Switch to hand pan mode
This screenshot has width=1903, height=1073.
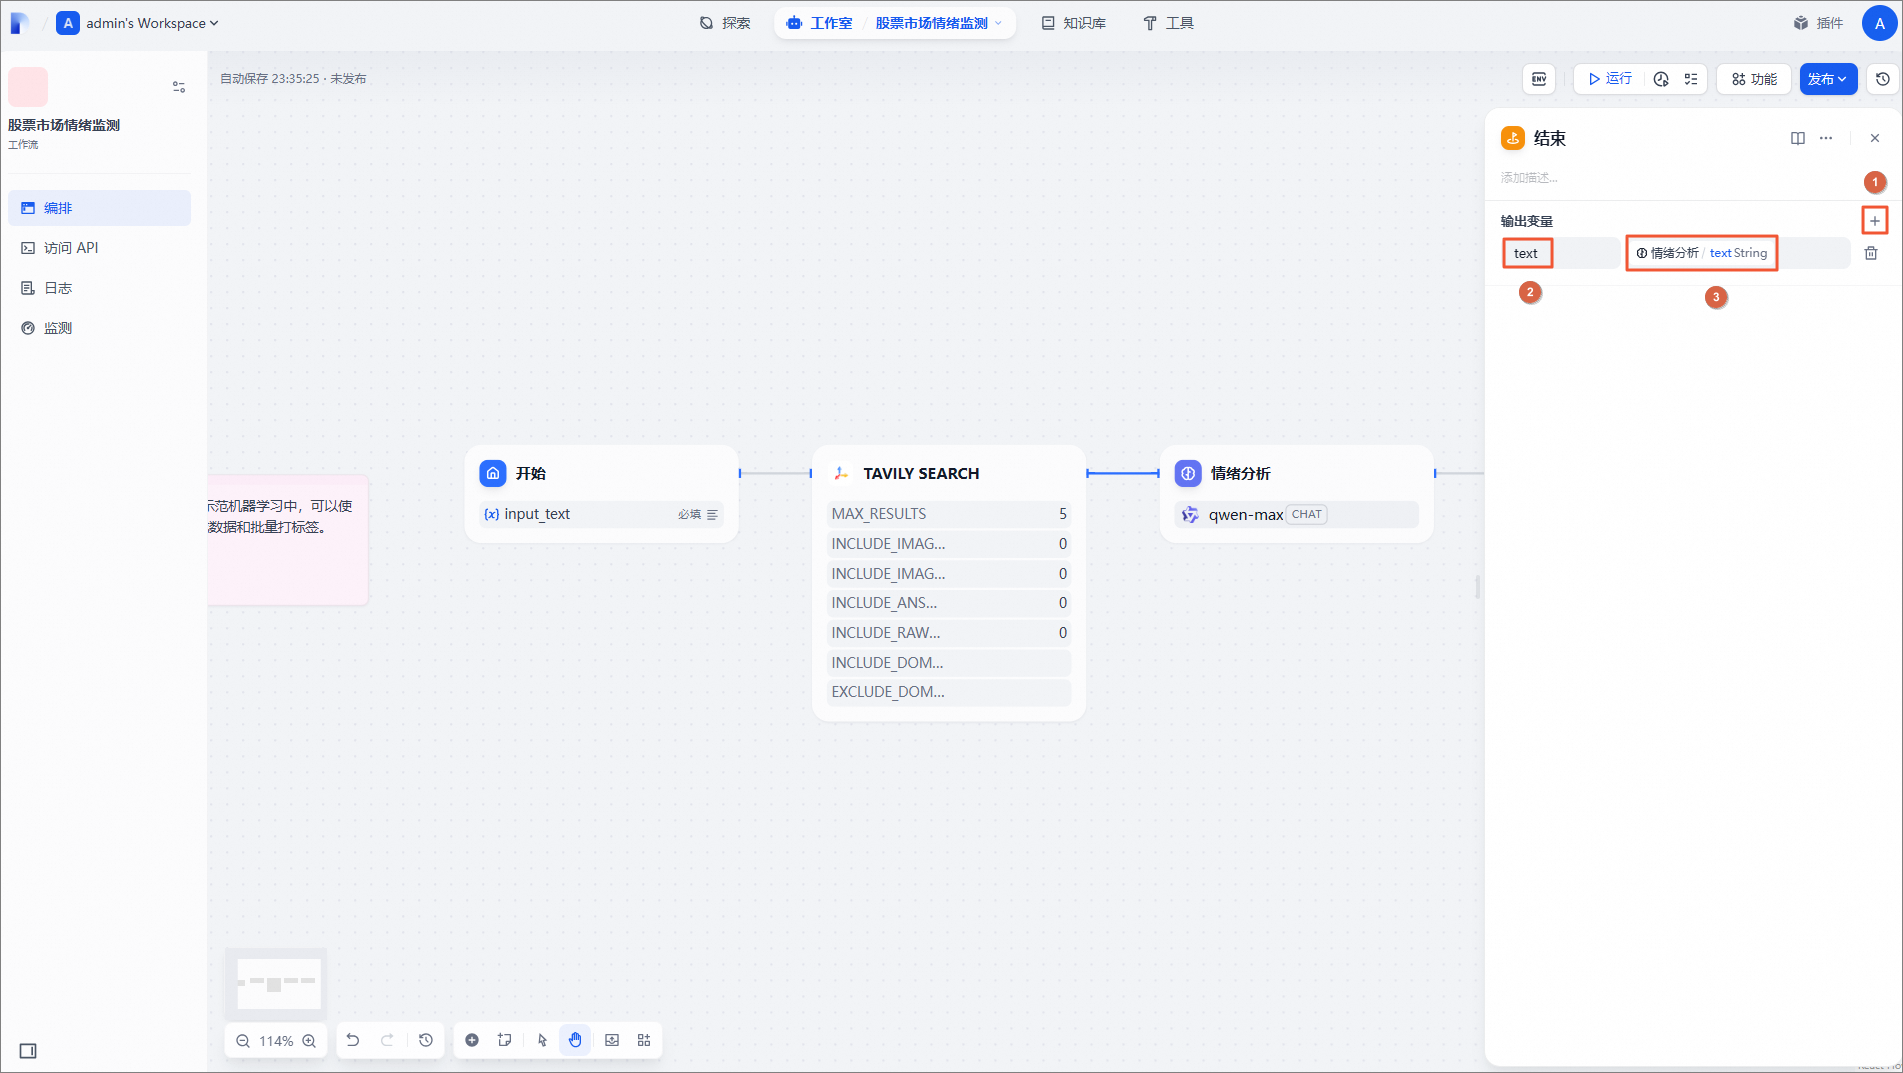575,1040
